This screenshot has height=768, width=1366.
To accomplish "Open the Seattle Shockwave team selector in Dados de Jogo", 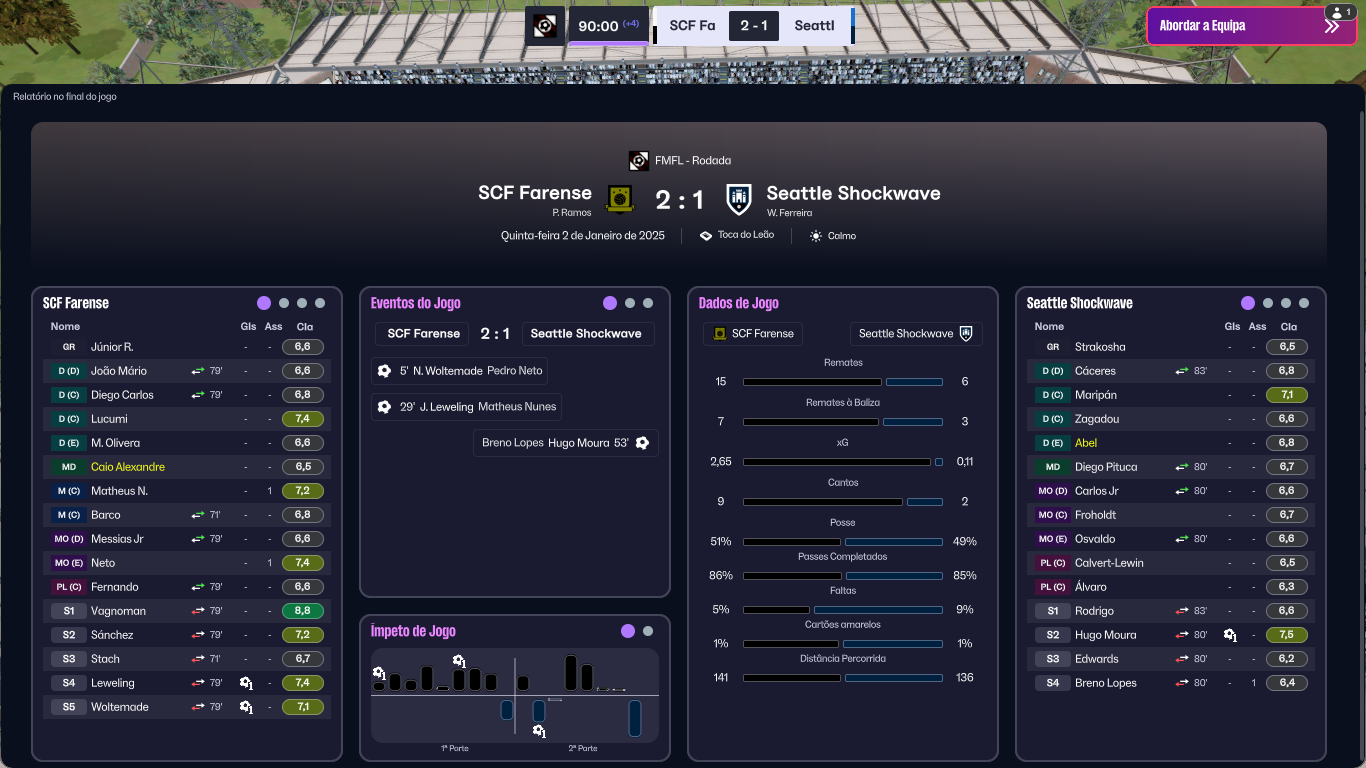I will (x=916, y=334).
